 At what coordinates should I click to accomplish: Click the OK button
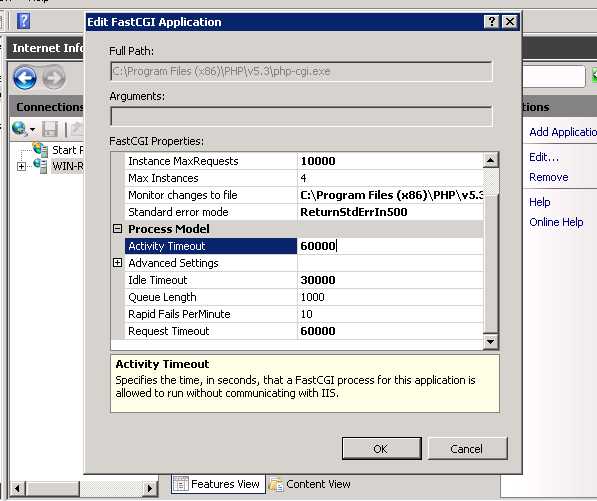(382, 448)
